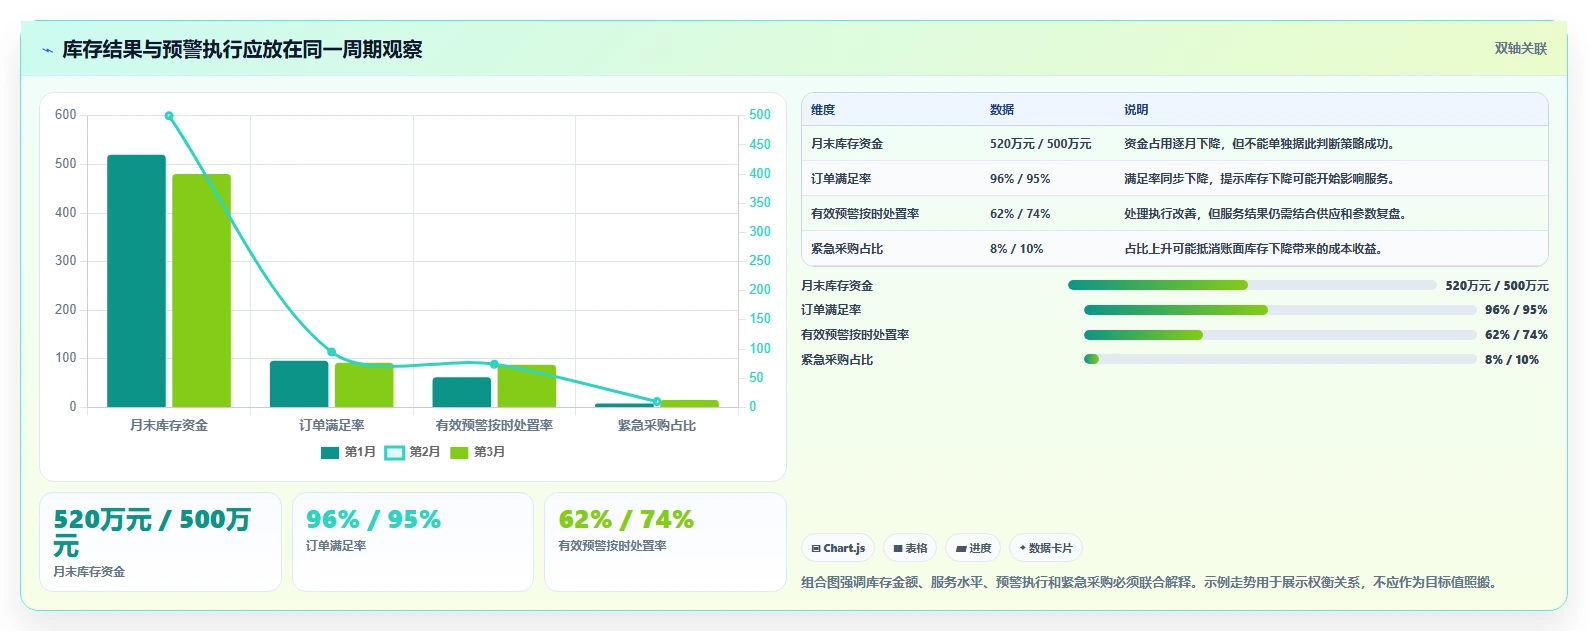Select the 紧急采购占比 table row label
The width and height of the screenshot is (1588, 631).
tap(847, 249)
